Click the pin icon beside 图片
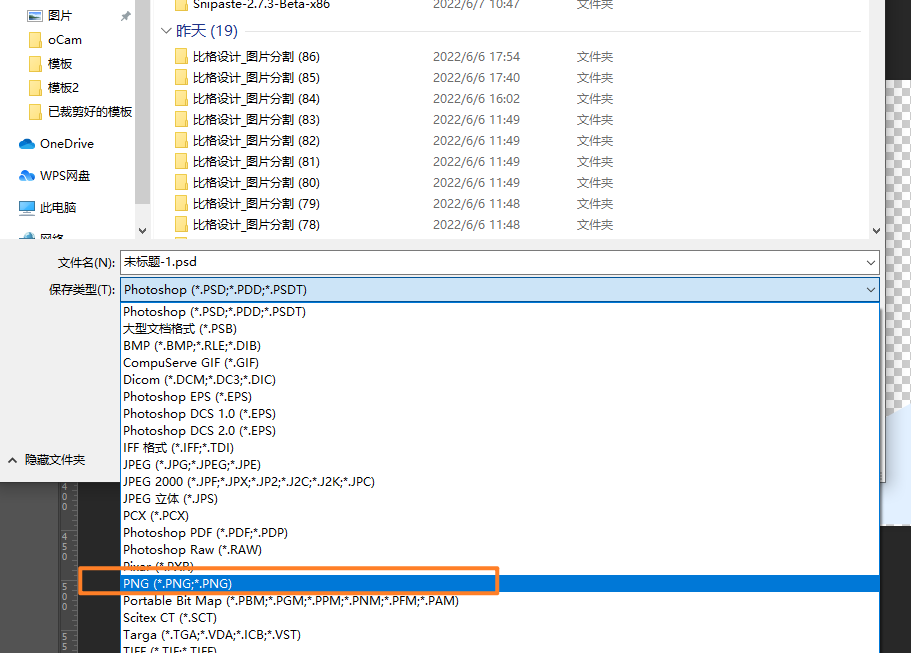Image resolution: width=911 pixels, height=653 pixels. tap(125, 16)
